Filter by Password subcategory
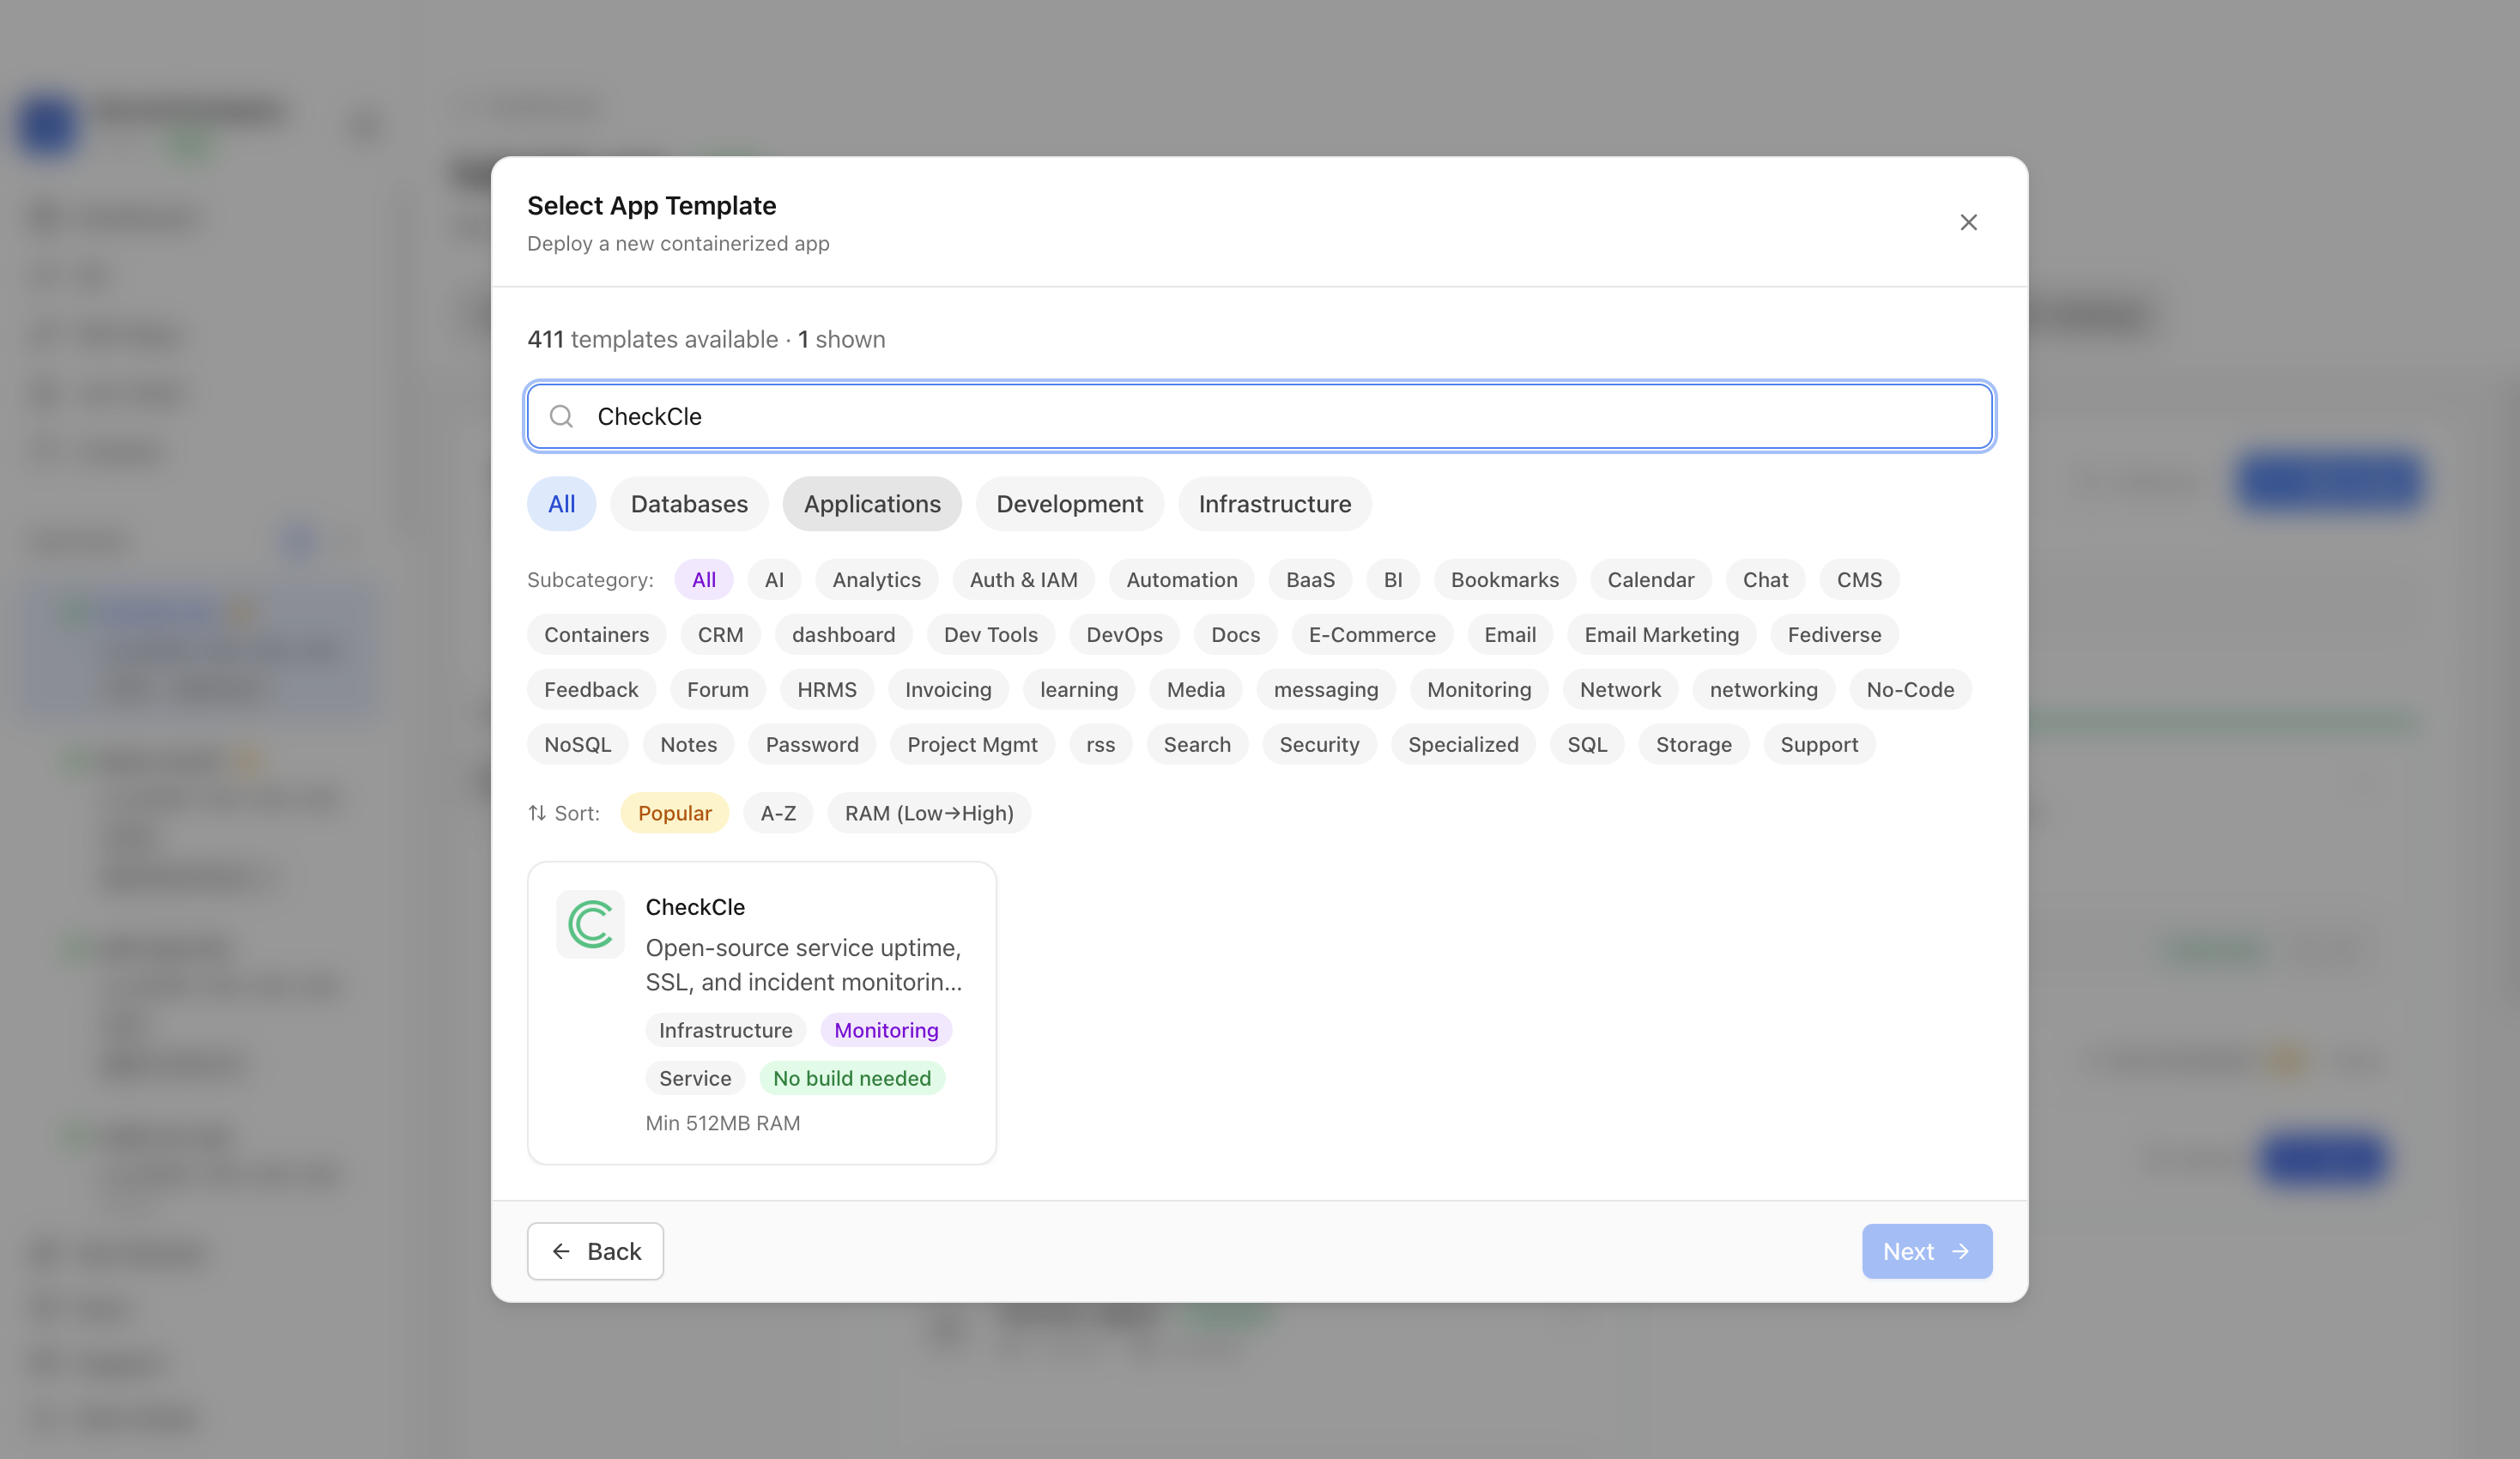Viewport: 2520px width, 1459px height. [x=811, y=745]
